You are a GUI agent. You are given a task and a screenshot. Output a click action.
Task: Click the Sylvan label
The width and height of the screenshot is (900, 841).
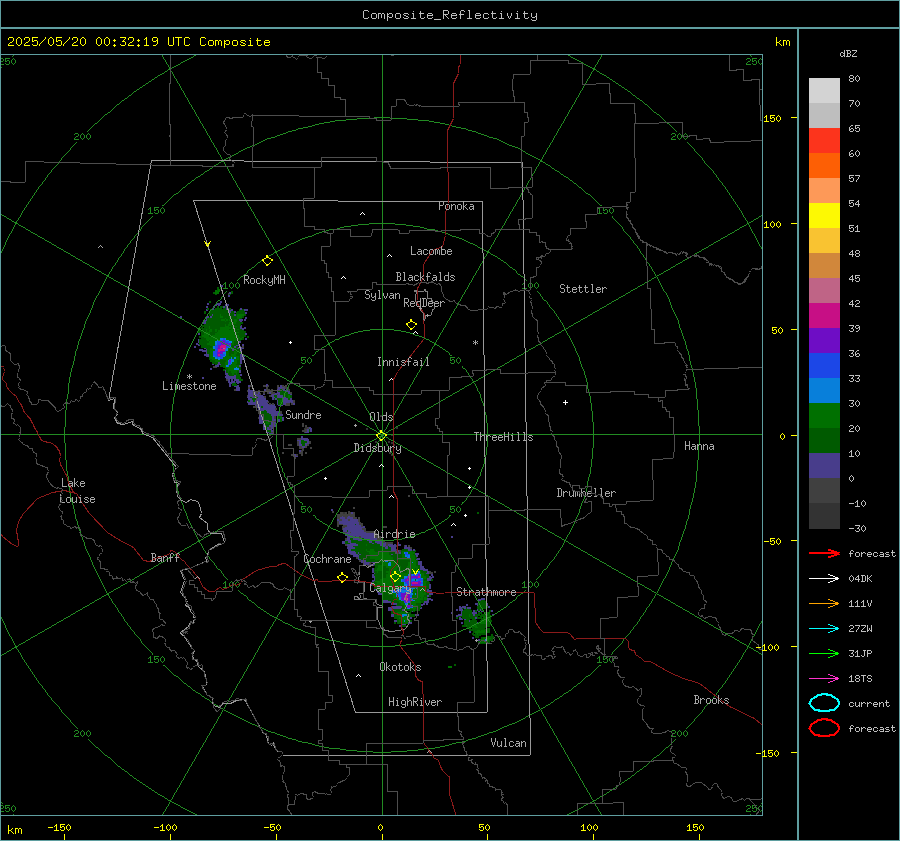pyautogui.click(x=382, y=295)
